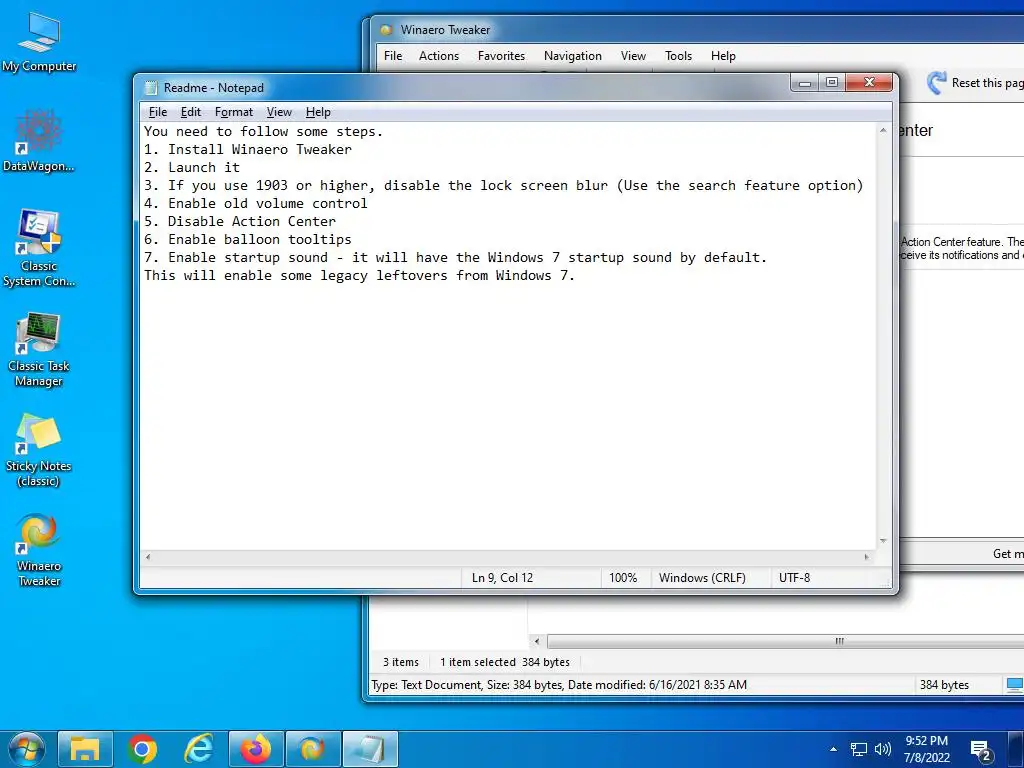Open Winaero Tweaker Actions menu
The height and width of the screenshot is (768, 1024).
(439, 56)
